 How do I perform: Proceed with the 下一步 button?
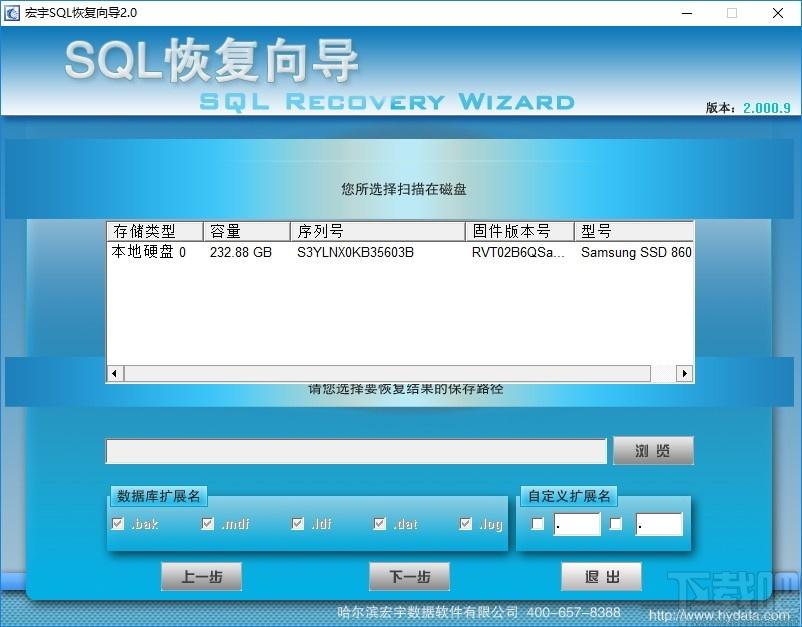click(409, 576)
